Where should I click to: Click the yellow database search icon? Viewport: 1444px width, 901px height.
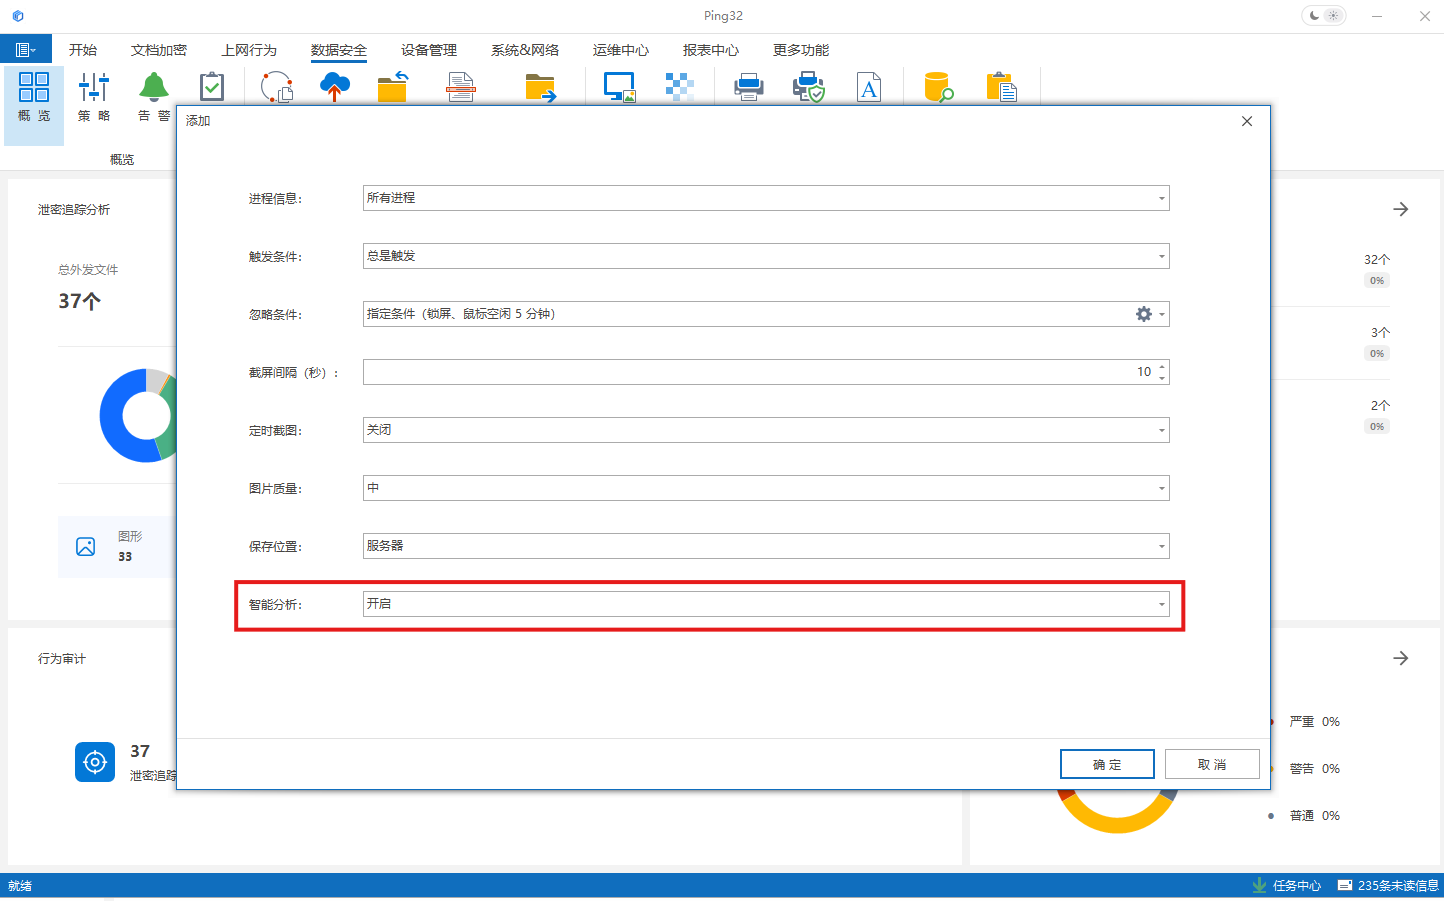(x=938, y=88)
